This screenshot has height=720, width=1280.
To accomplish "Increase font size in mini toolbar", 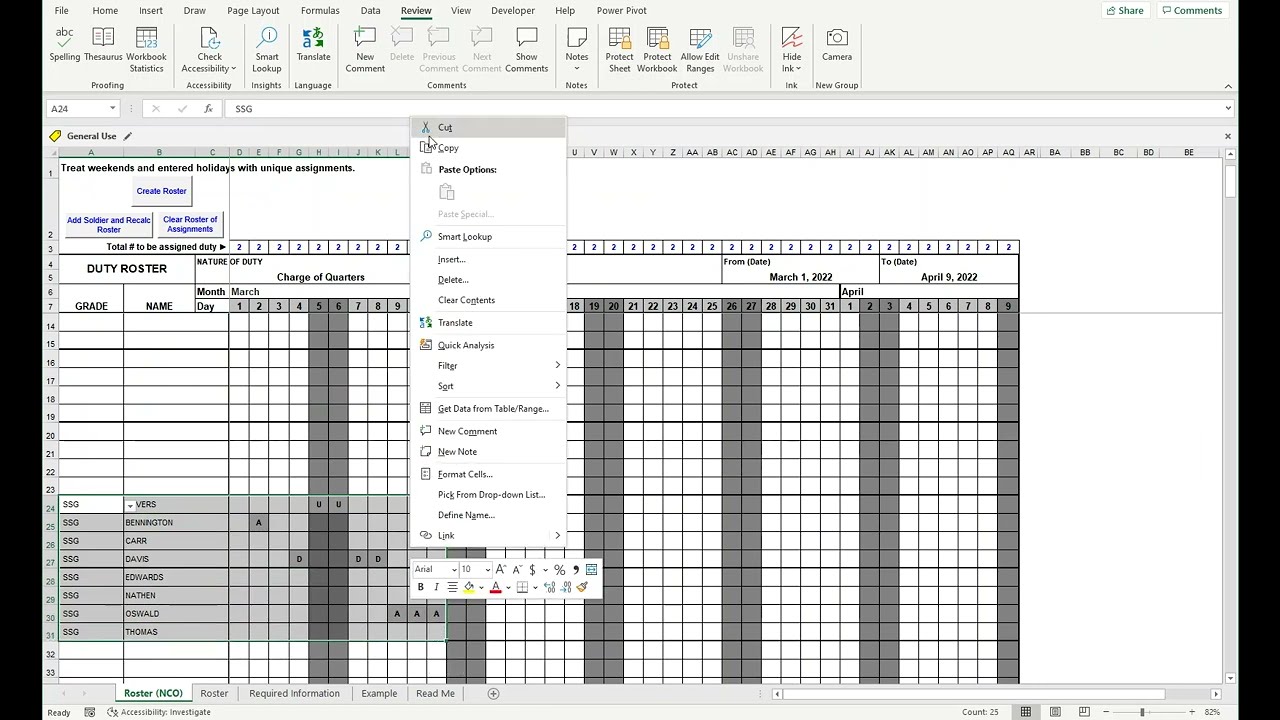I will click(501, 569).
